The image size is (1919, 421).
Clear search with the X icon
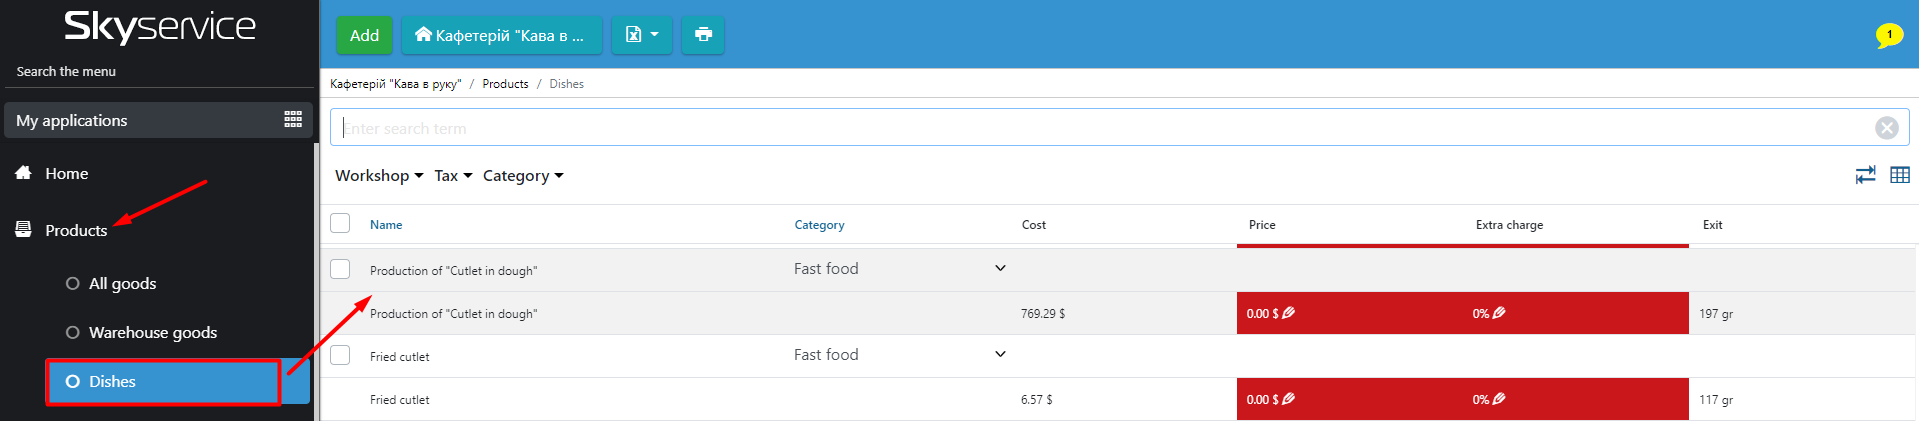(x=1886, y=128)
